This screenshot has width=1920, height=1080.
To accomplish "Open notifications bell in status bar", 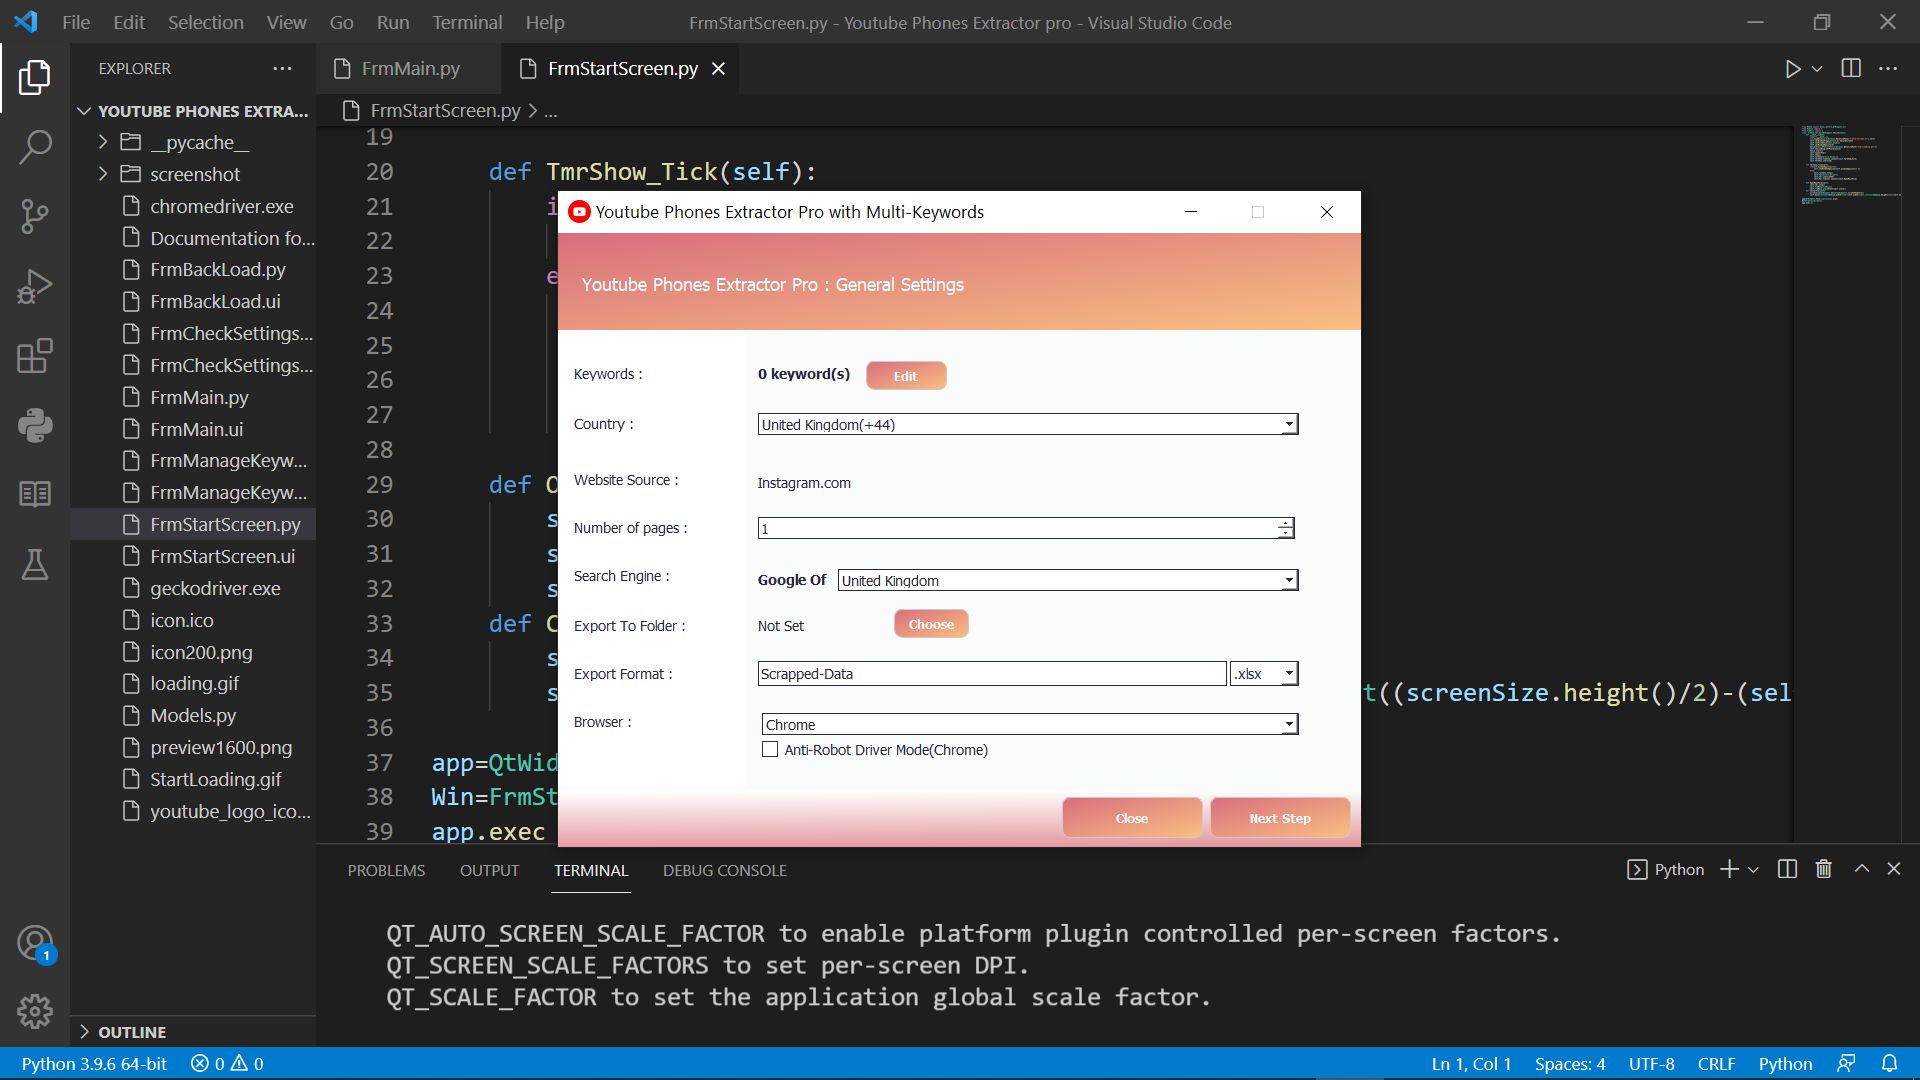I will (1889, 1063).
